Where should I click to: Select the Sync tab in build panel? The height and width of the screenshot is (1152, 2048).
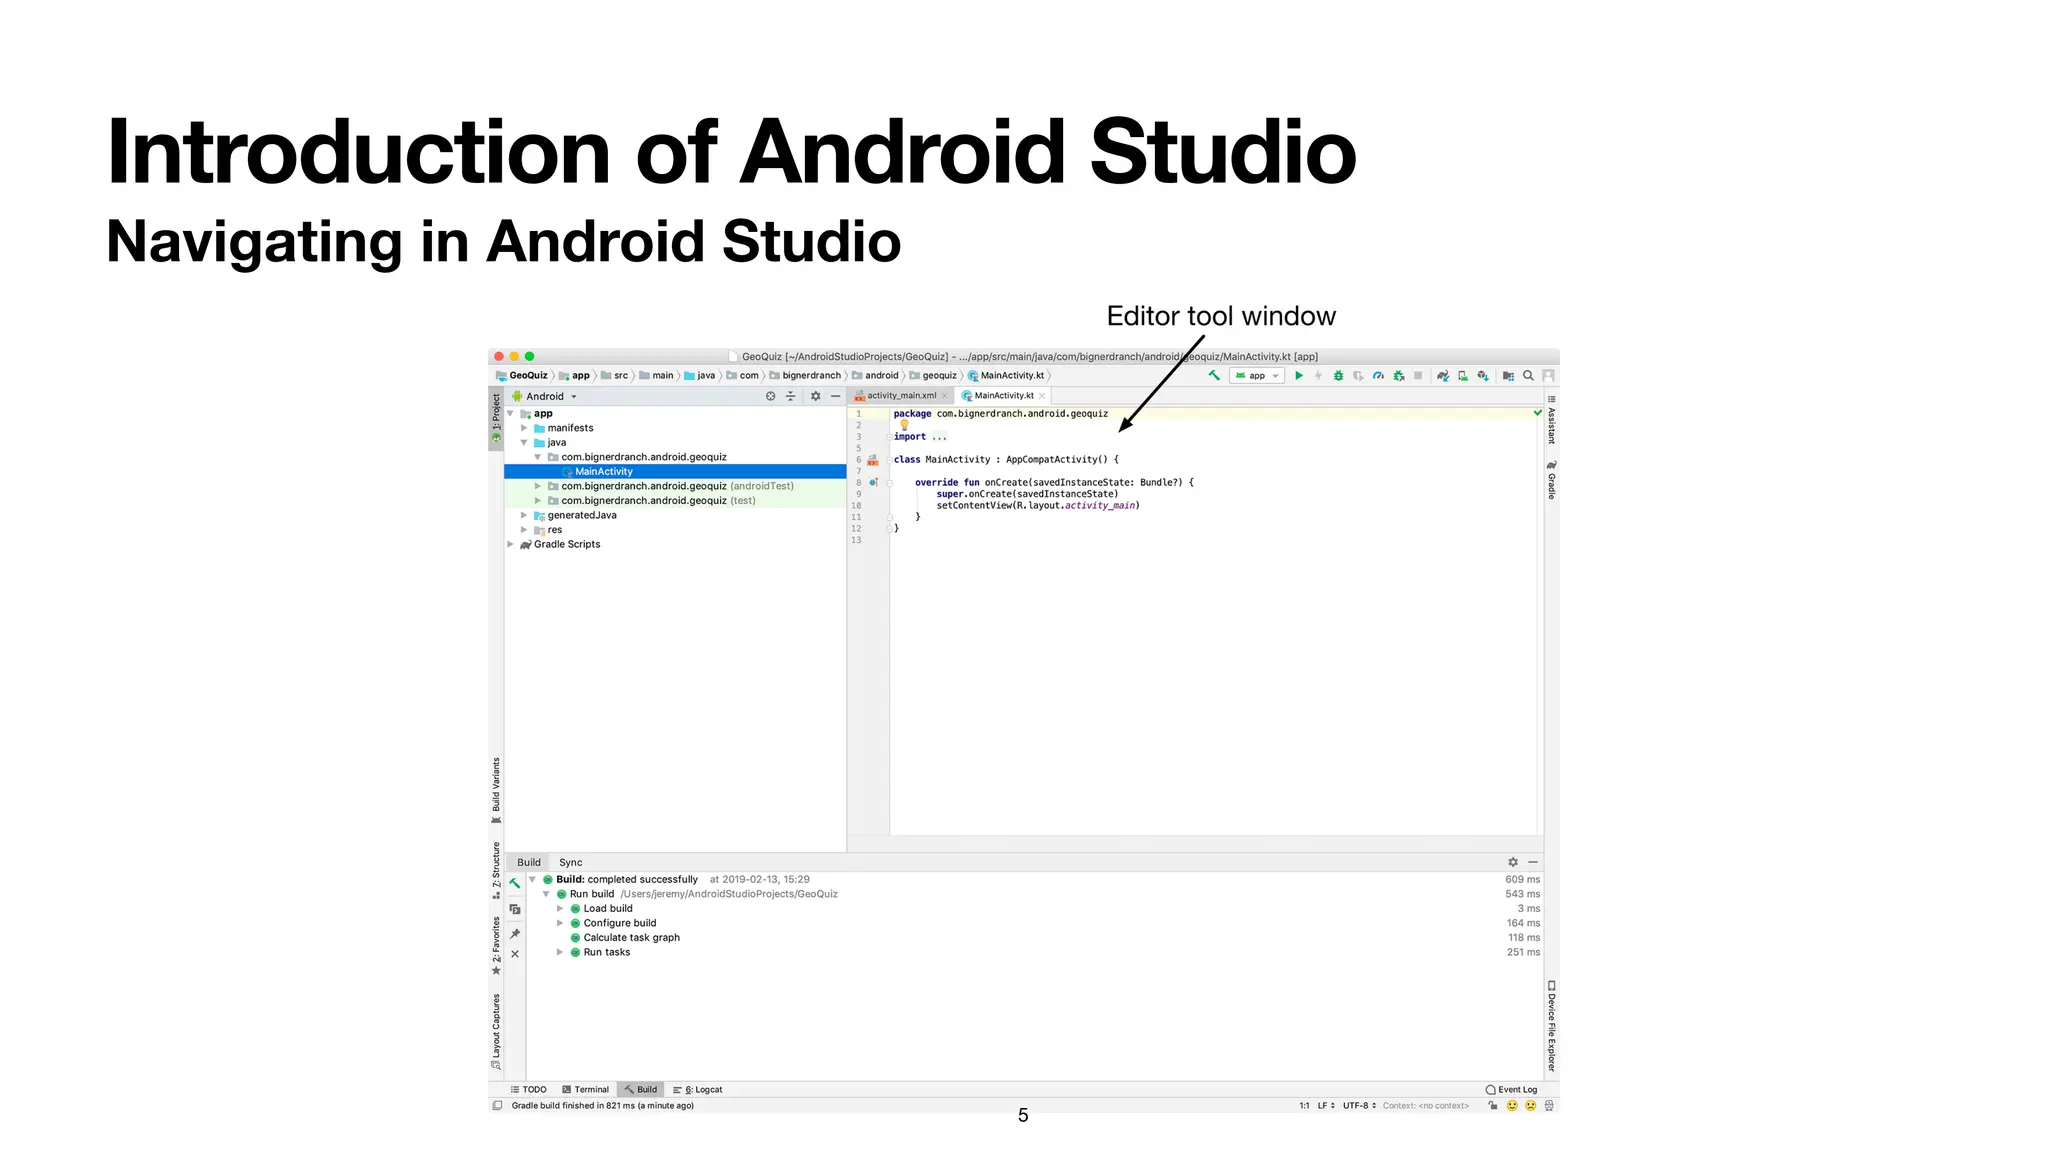571,862
